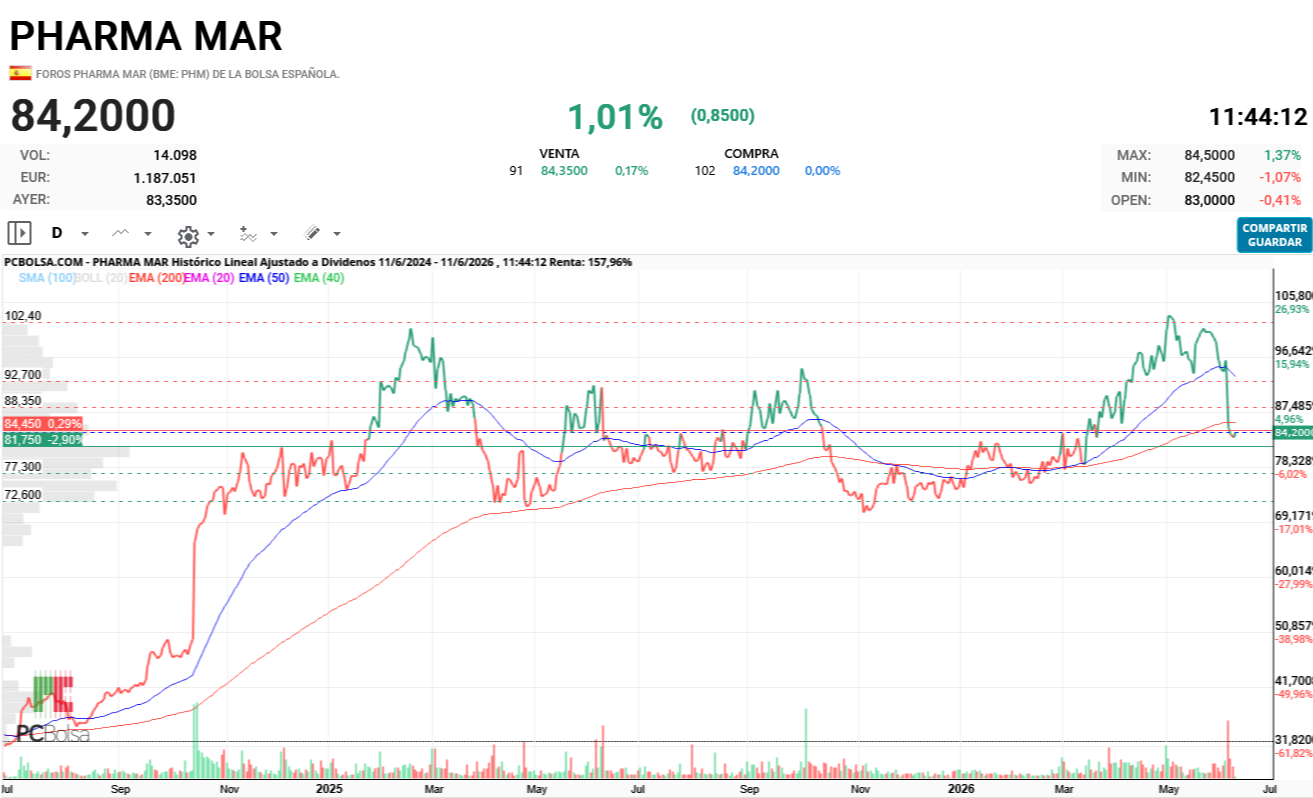Image resolution: width=1313 pixels, height=798 pixels.
Task: Click the 1,01% change percentage
Action: (x=615, y=117)
